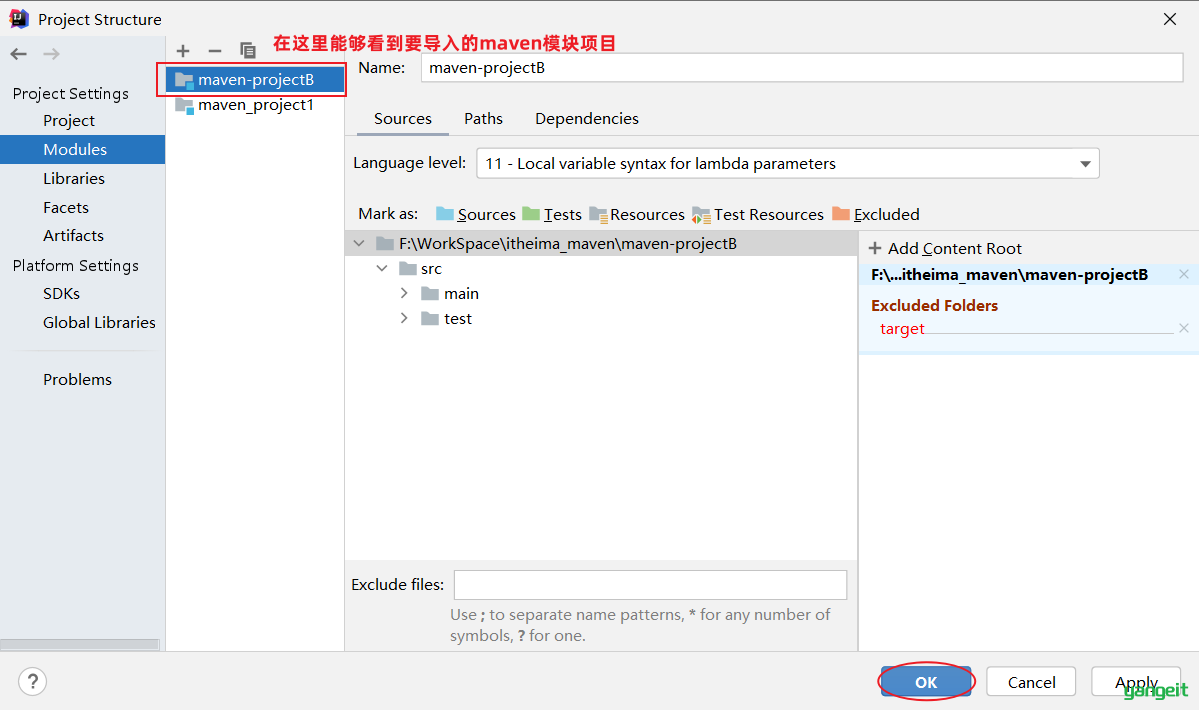Click the Cancel button

point(1031,682)
